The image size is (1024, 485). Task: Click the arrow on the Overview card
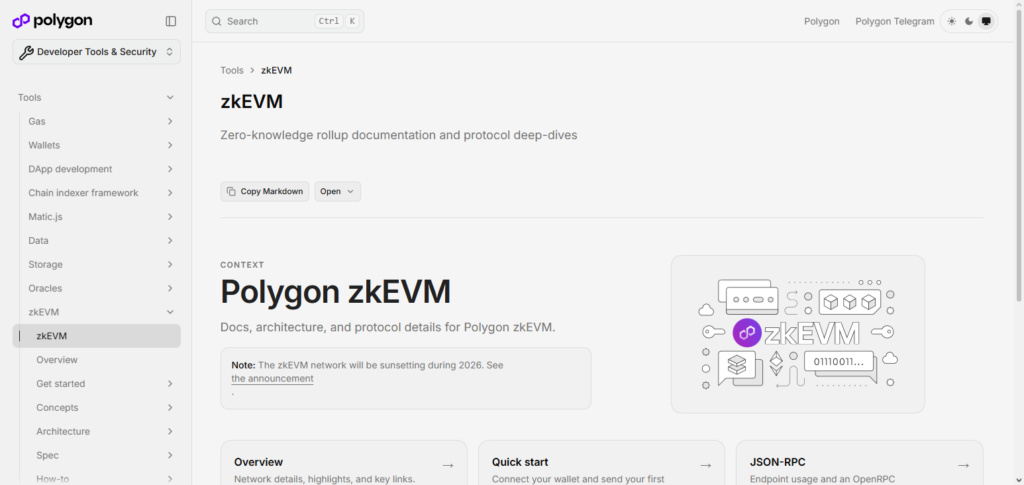[x=448, y=465]
